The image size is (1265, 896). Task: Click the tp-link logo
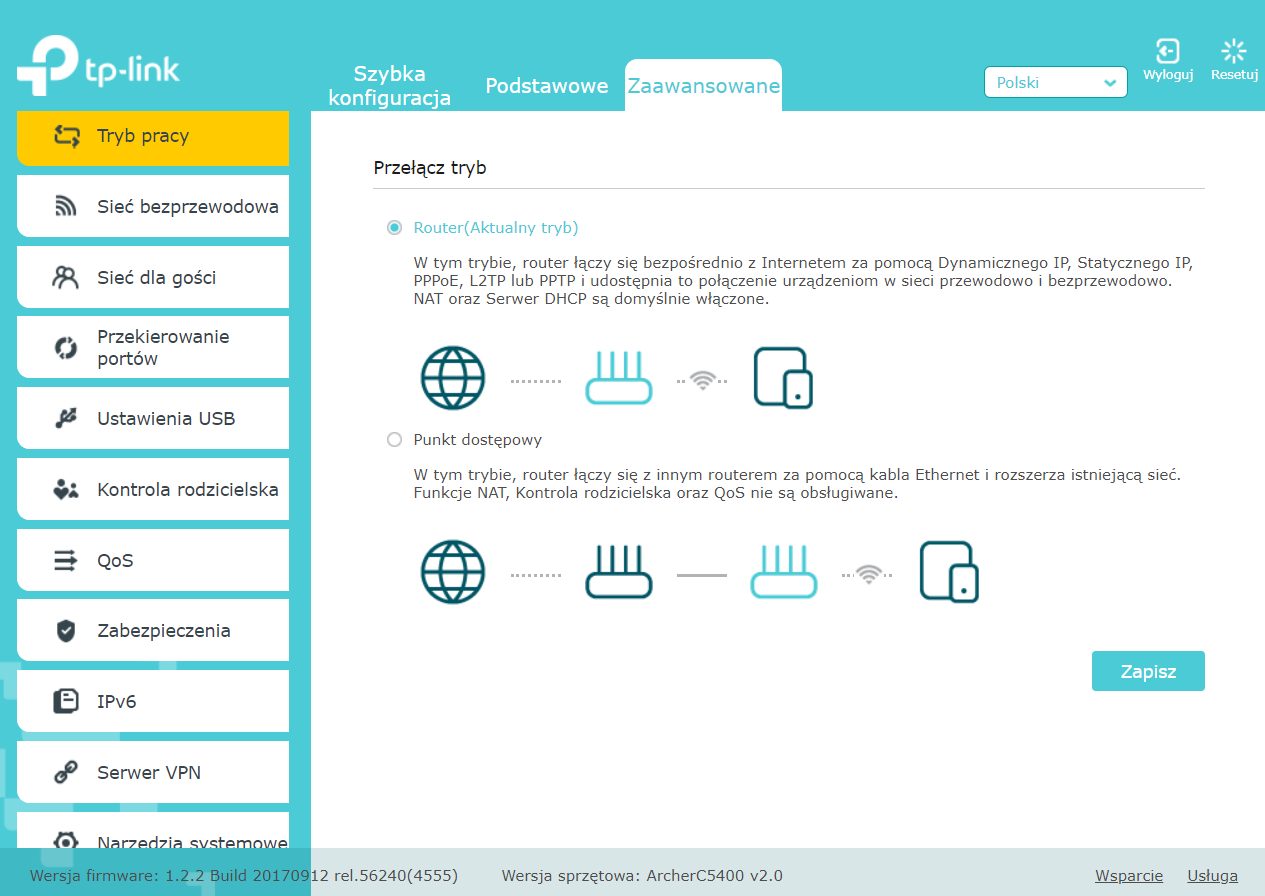pos(98,68)
